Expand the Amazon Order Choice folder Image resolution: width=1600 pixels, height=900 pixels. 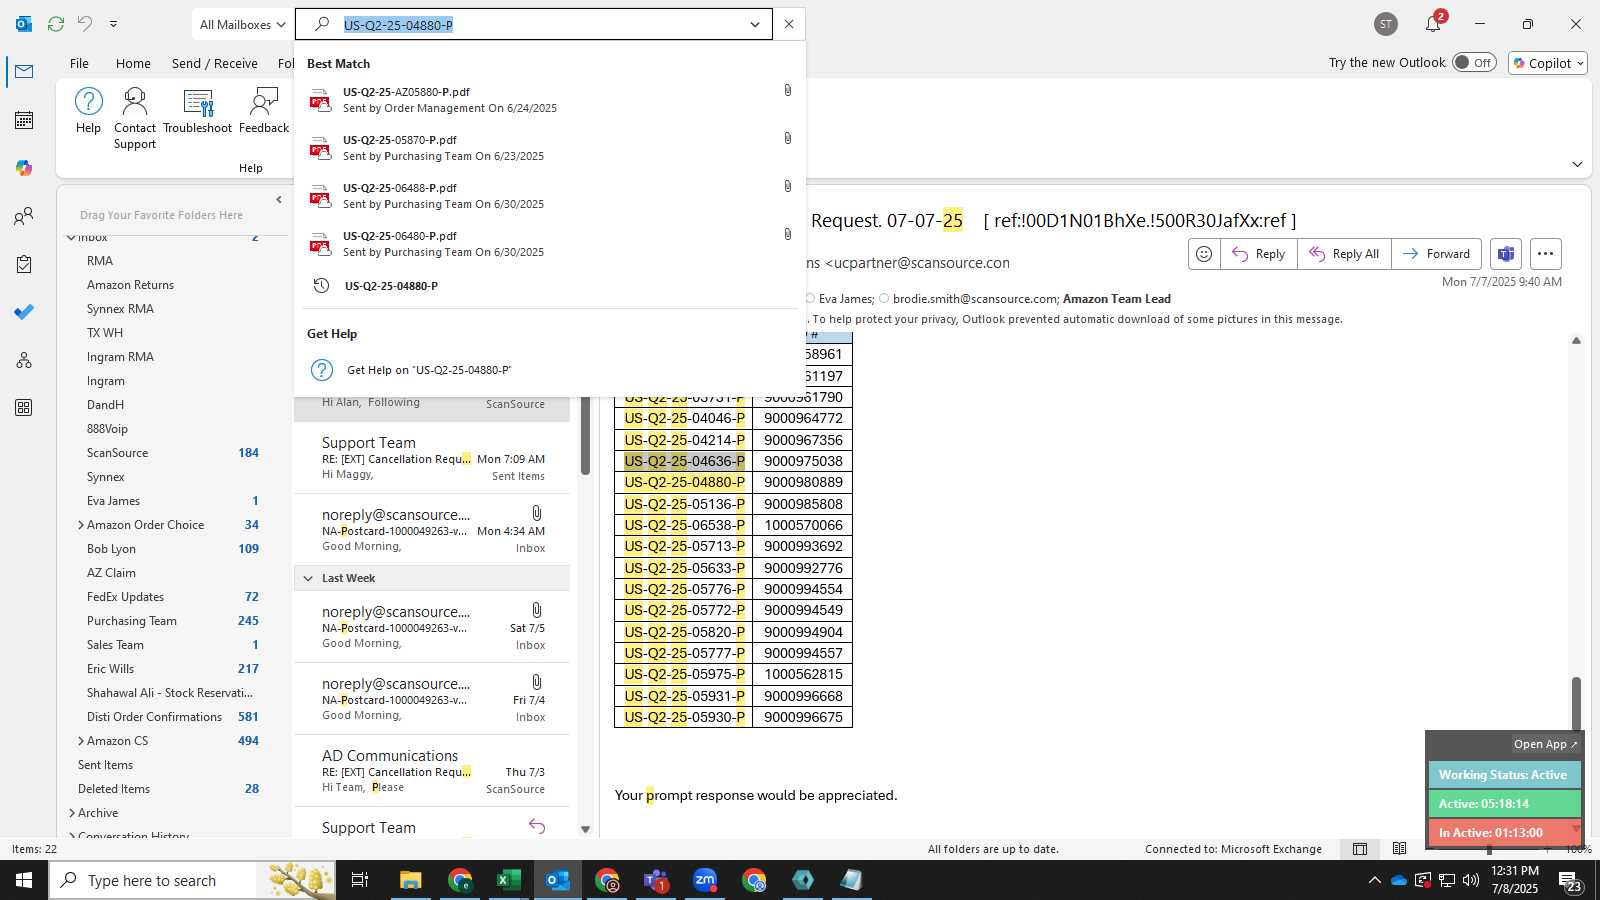81,525
